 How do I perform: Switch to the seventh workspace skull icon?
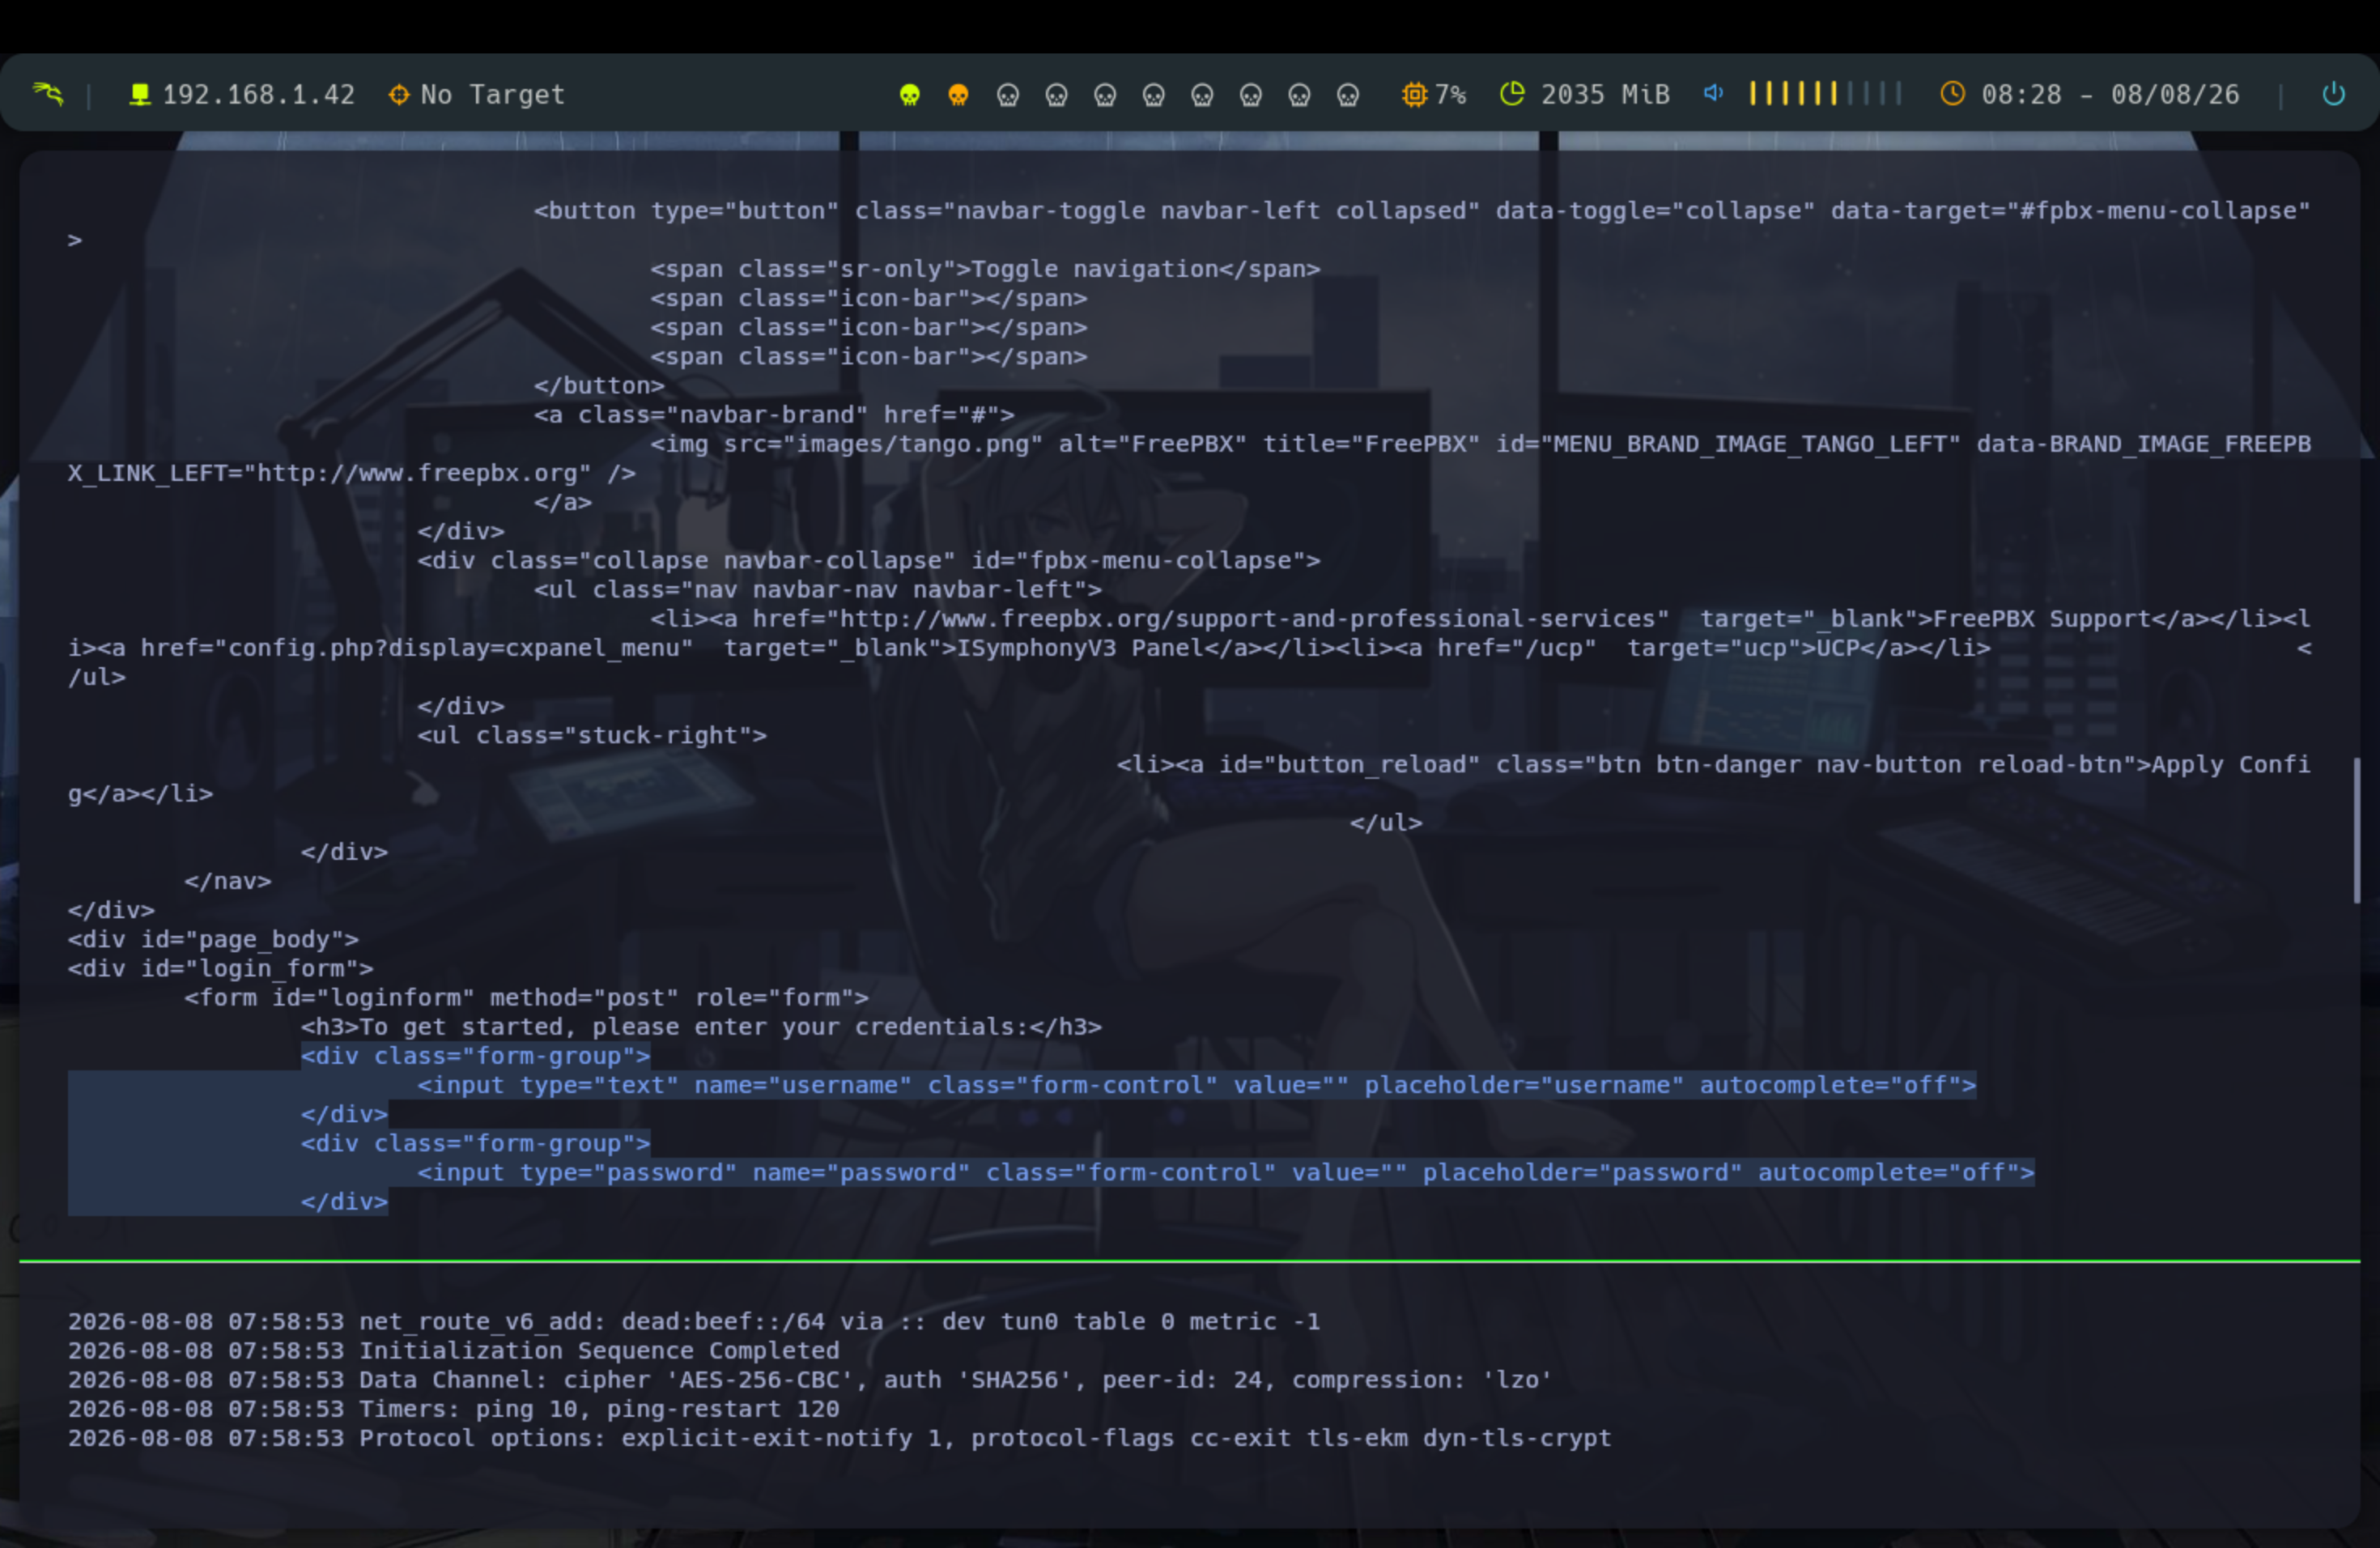(1202, 95)
